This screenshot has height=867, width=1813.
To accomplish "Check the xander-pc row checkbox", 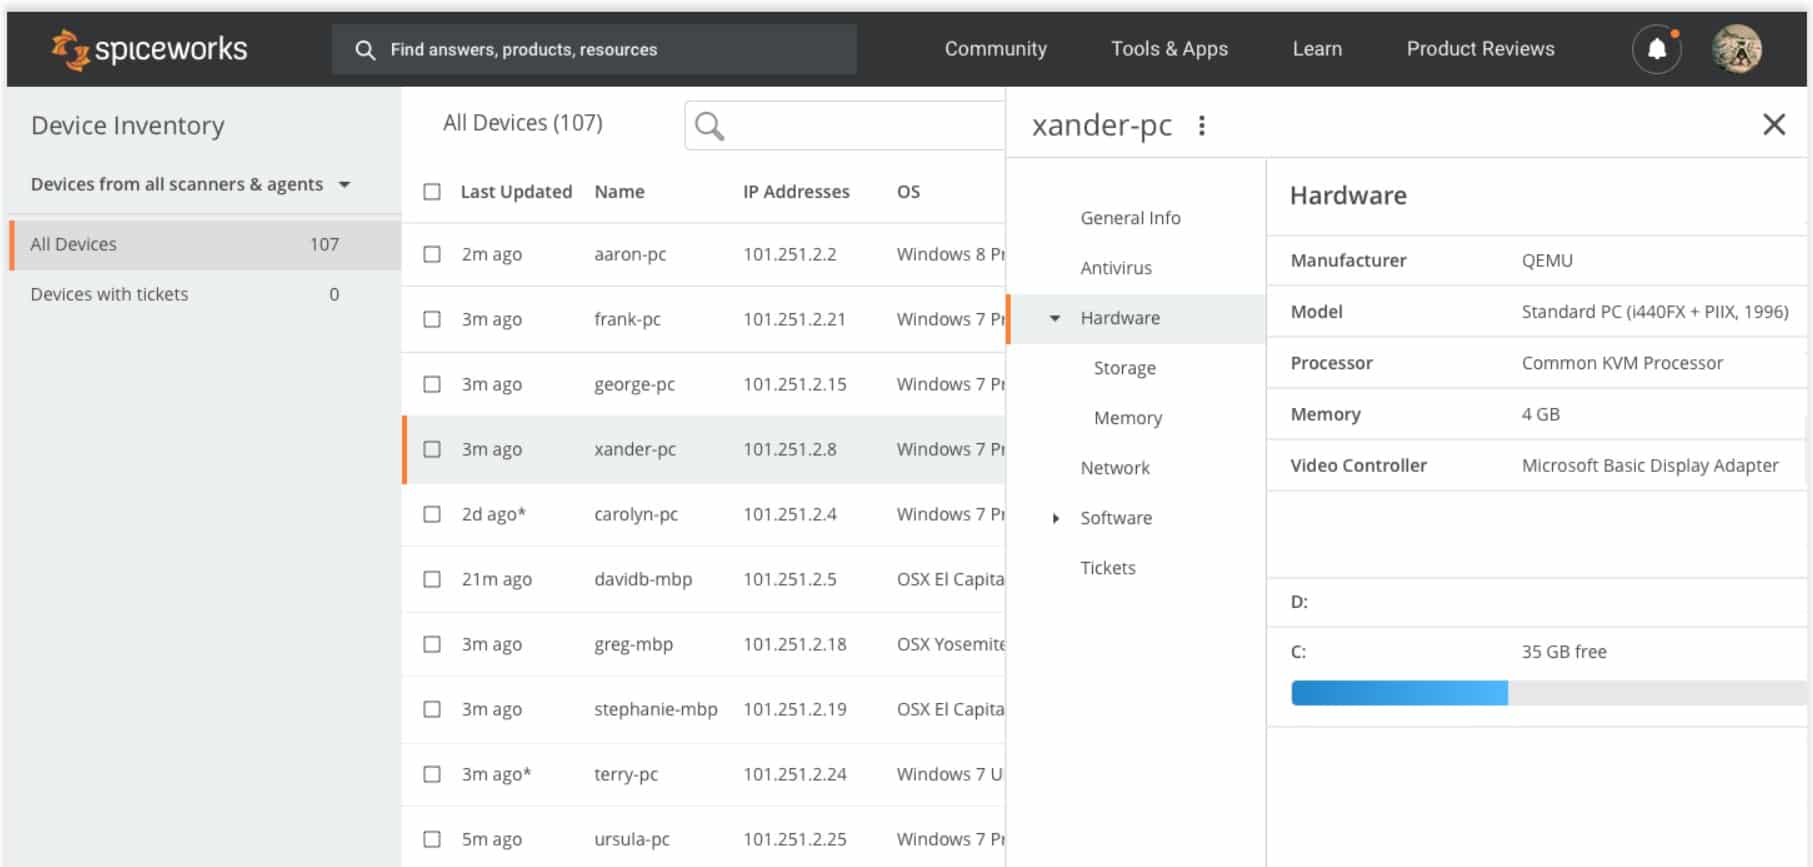I will point(432,449).
